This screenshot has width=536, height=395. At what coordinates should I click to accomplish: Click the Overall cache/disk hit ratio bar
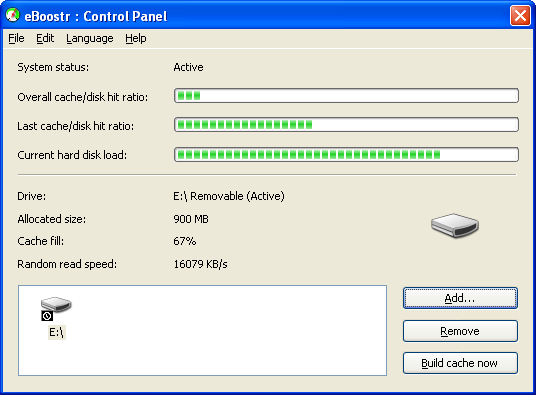(346, 96)
